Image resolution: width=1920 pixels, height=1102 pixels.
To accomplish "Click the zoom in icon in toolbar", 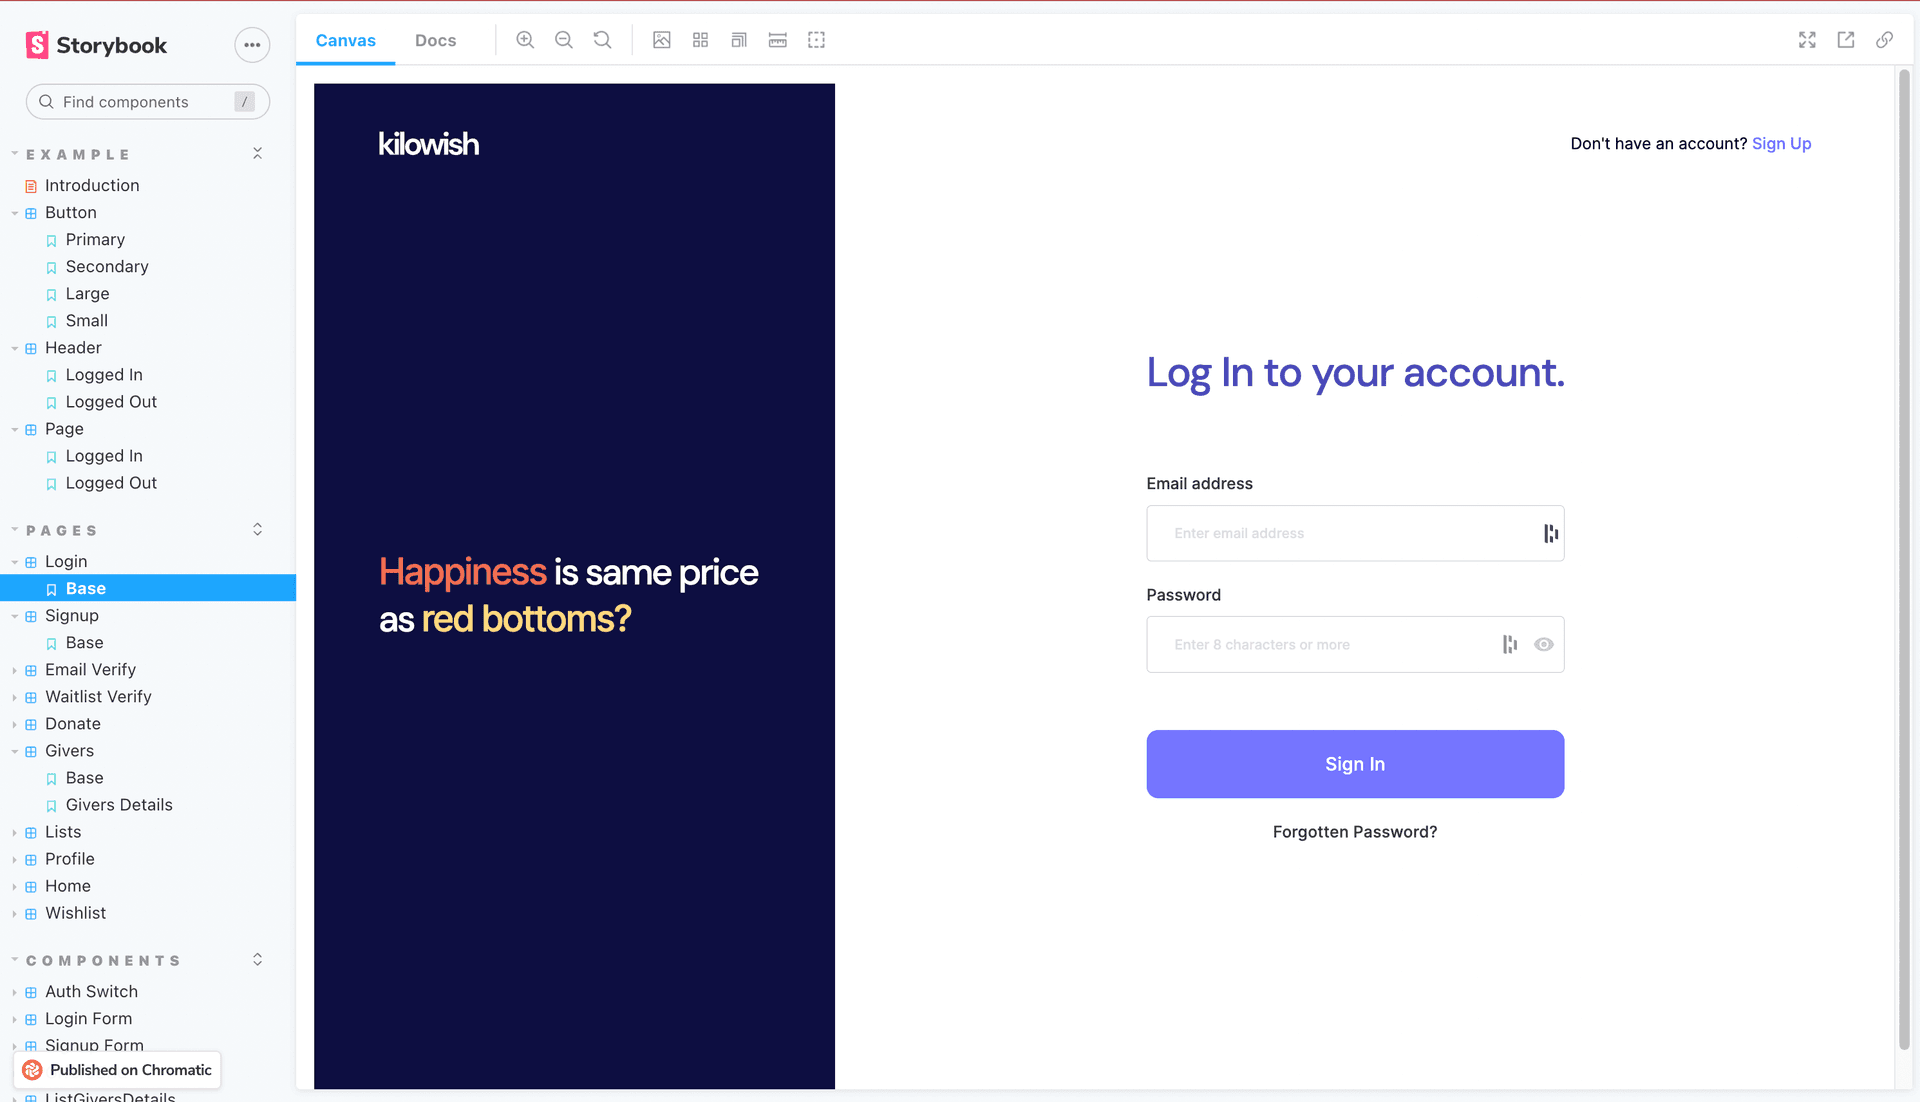I will click(525, 40).
